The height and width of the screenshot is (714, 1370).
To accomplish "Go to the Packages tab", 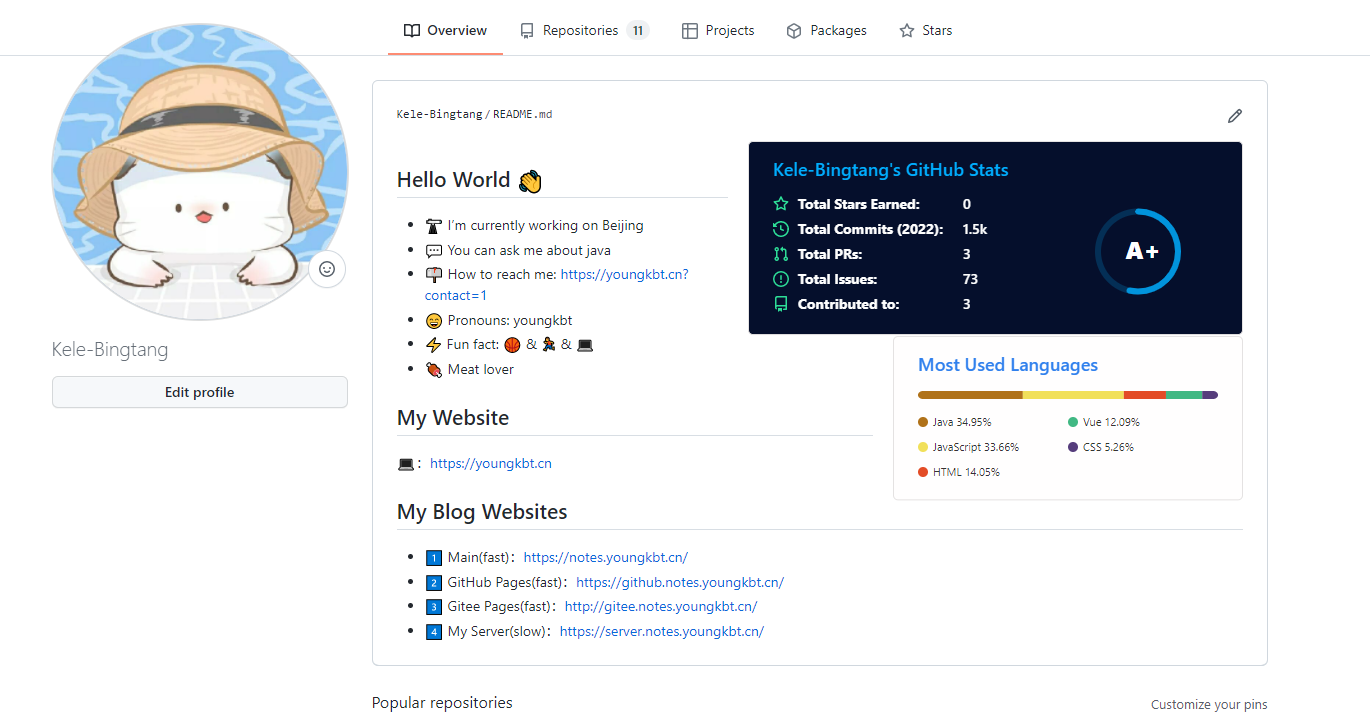I will pyautogui.click(x=826, y=31).
